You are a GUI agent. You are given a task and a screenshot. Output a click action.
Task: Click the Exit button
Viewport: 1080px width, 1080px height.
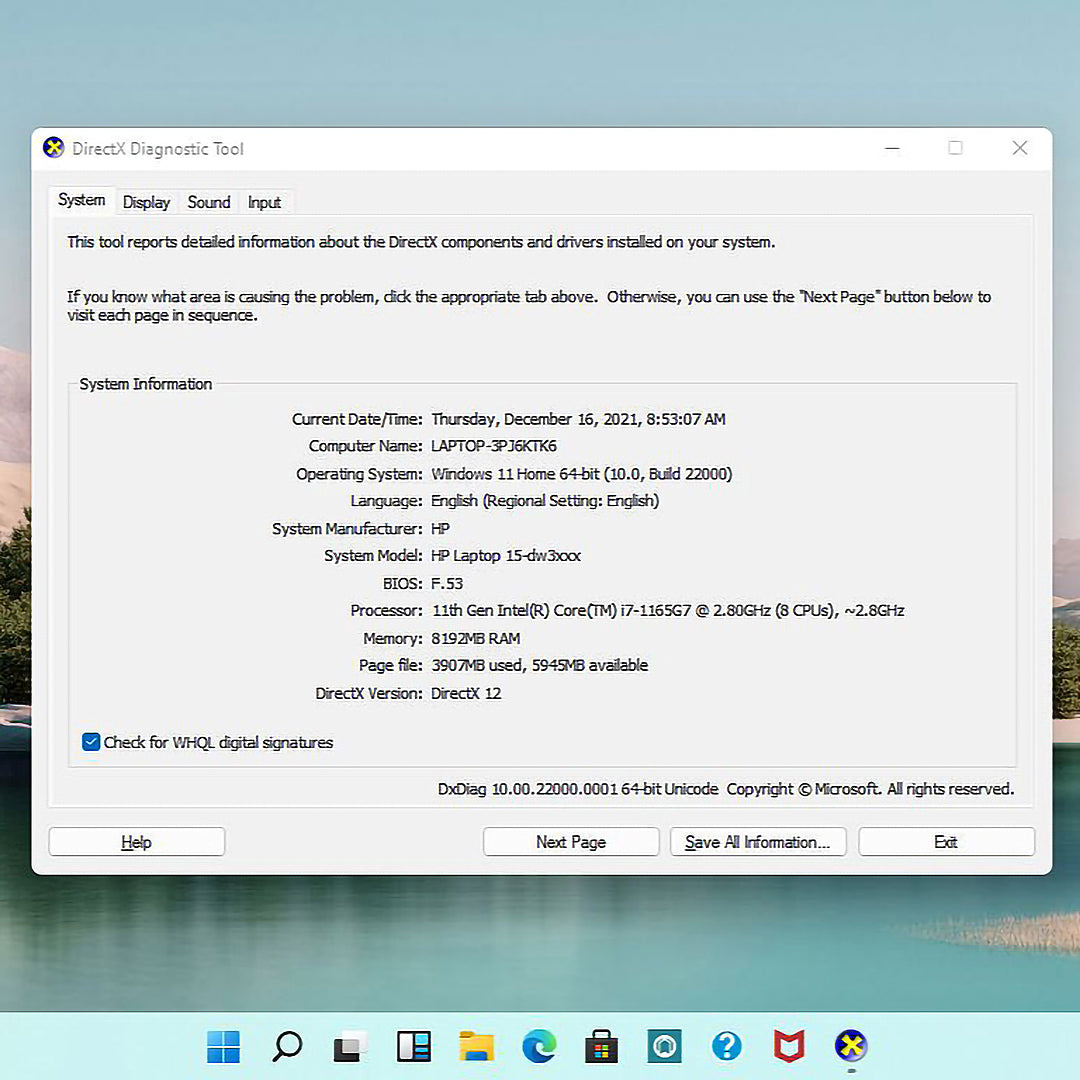[x=946, y=842]
